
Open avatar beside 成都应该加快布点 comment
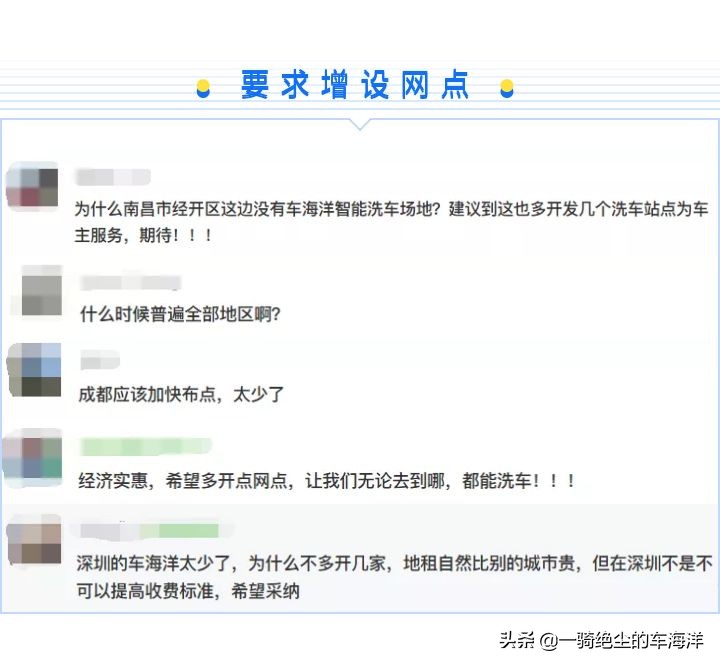point(35,370)
